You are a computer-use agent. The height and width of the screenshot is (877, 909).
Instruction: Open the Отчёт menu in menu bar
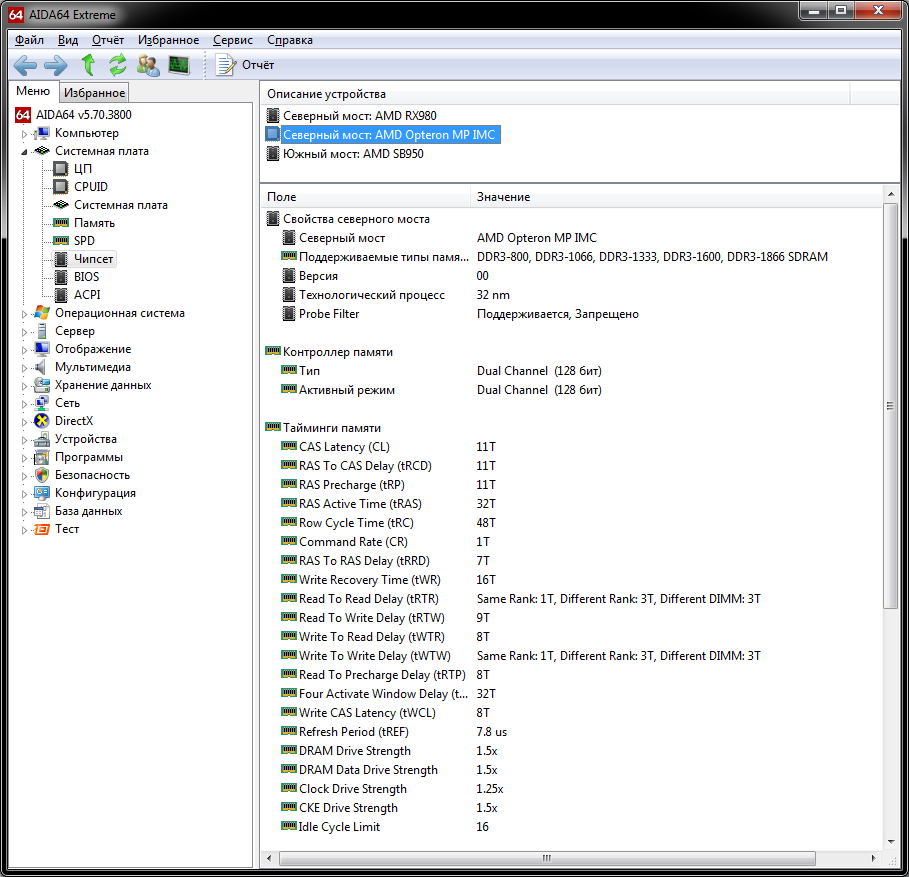coord(108,40)
